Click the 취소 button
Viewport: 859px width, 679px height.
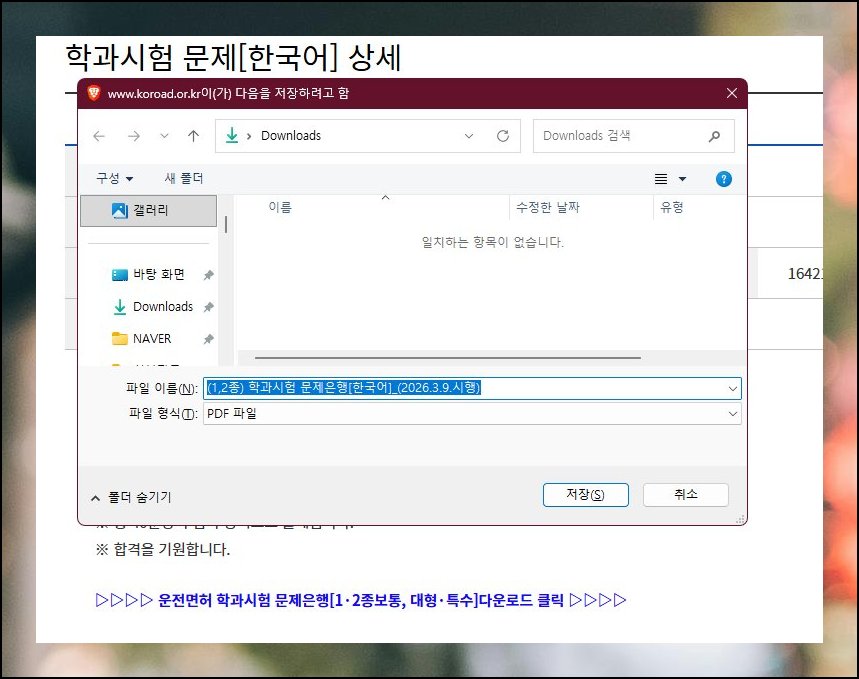tap(685, 495)
